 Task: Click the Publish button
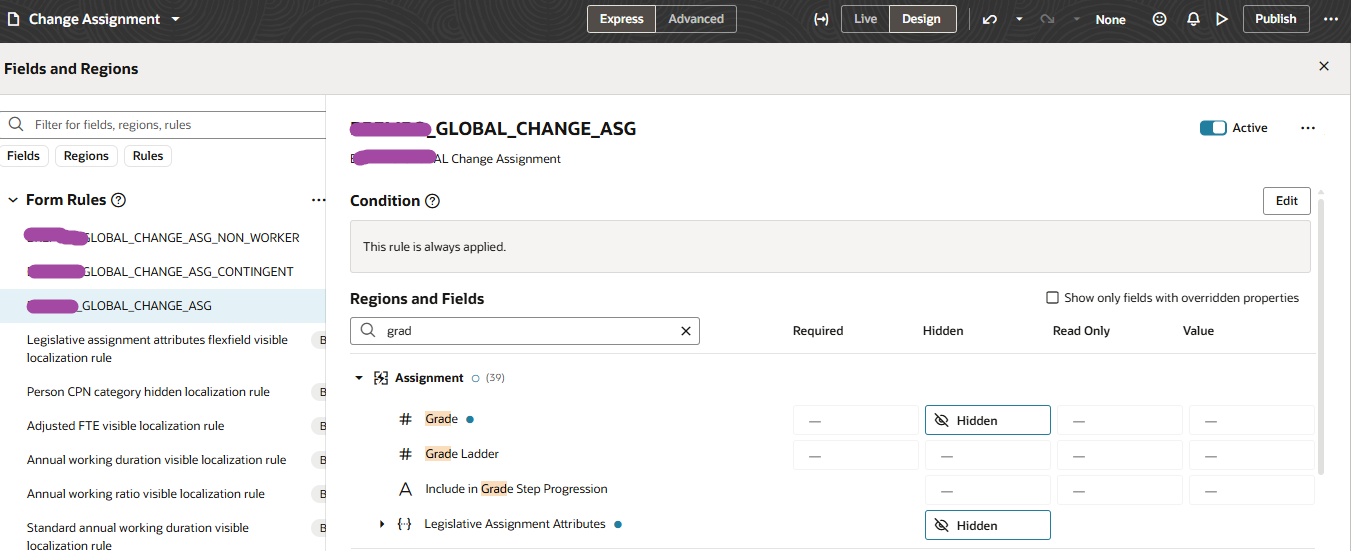1275,19
